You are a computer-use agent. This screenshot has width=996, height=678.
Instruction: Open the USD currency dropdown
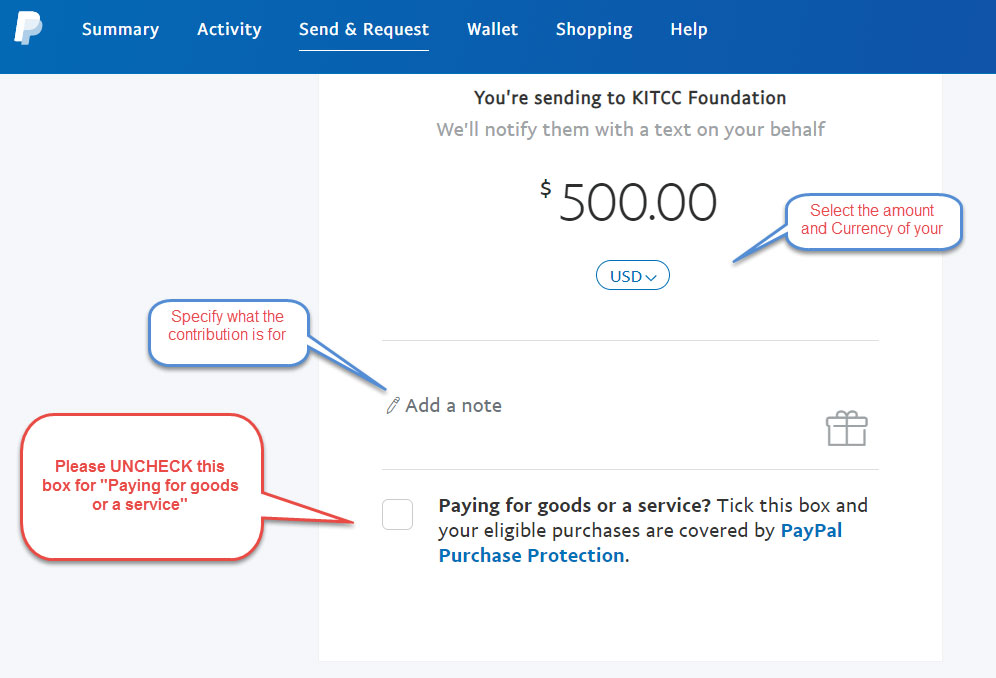(x=632, y=276)
